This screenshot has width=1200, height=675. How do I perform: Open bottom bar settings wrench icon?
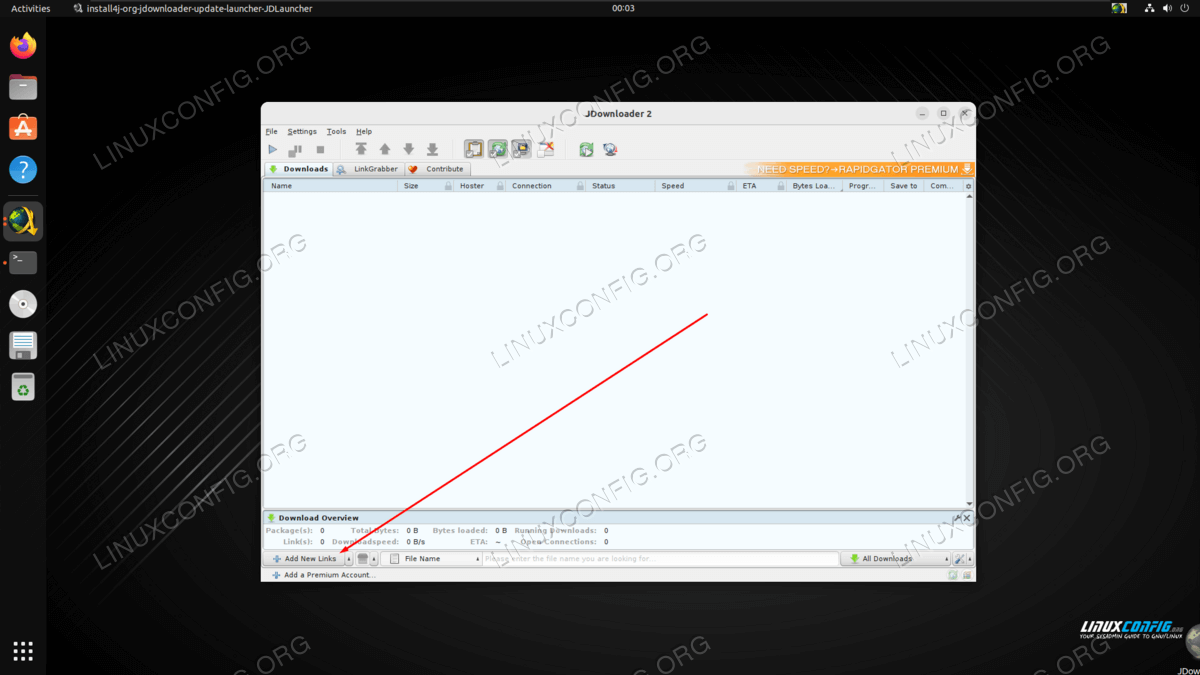[959, 559]
